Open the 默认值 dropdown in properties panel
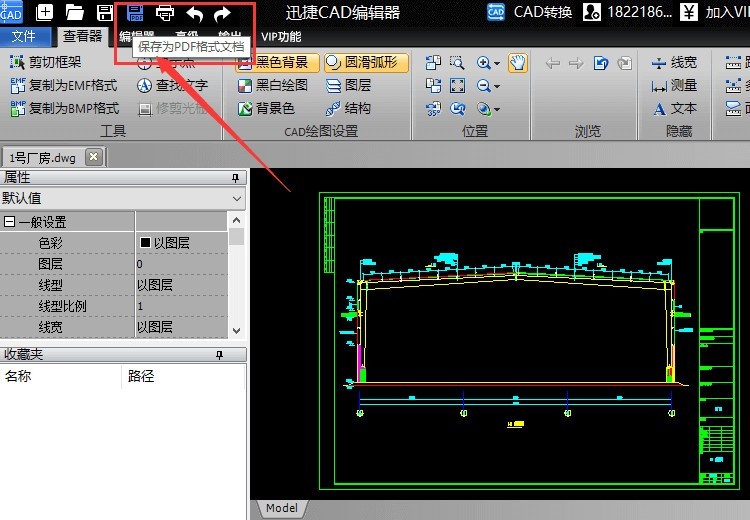 point(237,199)
